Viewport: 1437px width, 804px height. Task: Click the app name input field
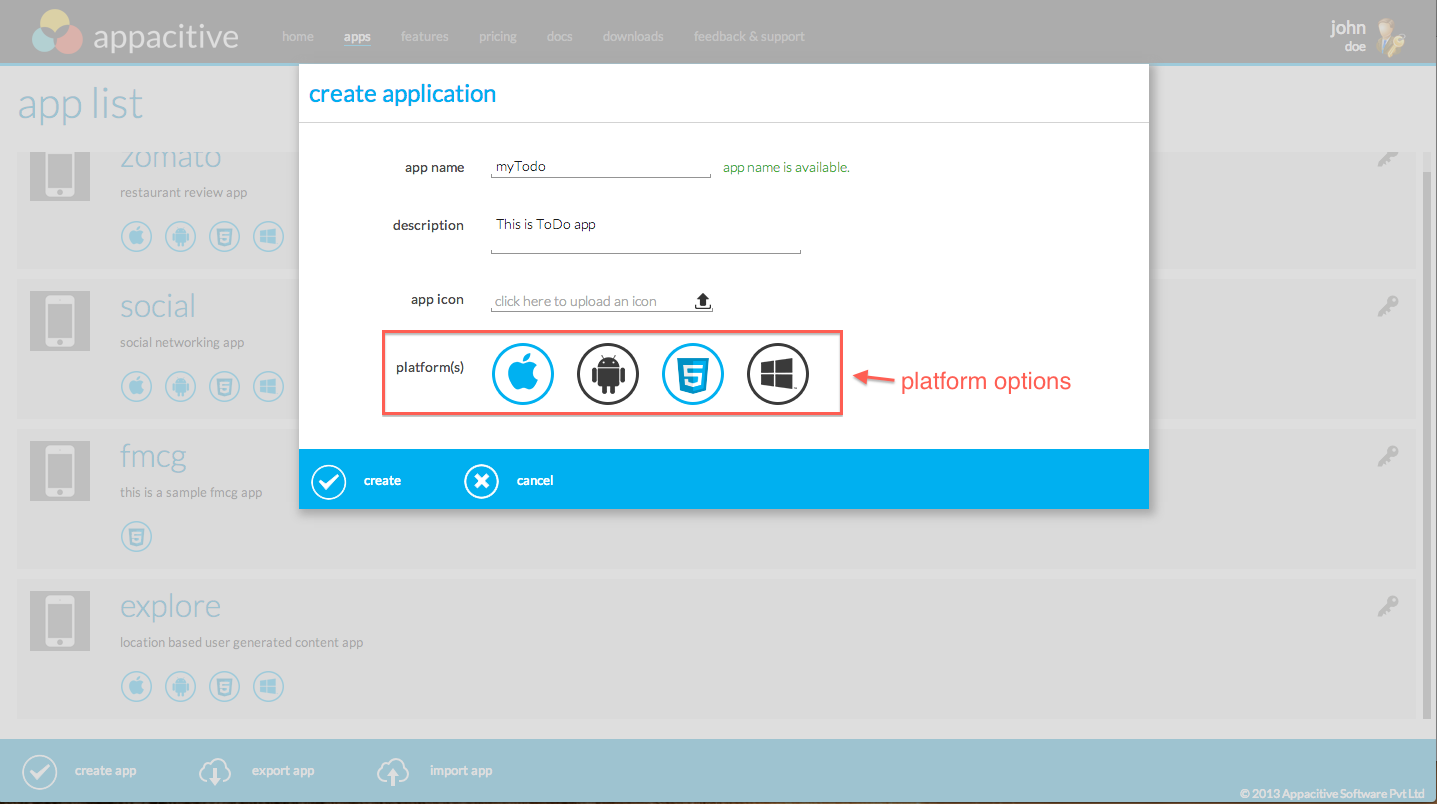coord(601,167)
